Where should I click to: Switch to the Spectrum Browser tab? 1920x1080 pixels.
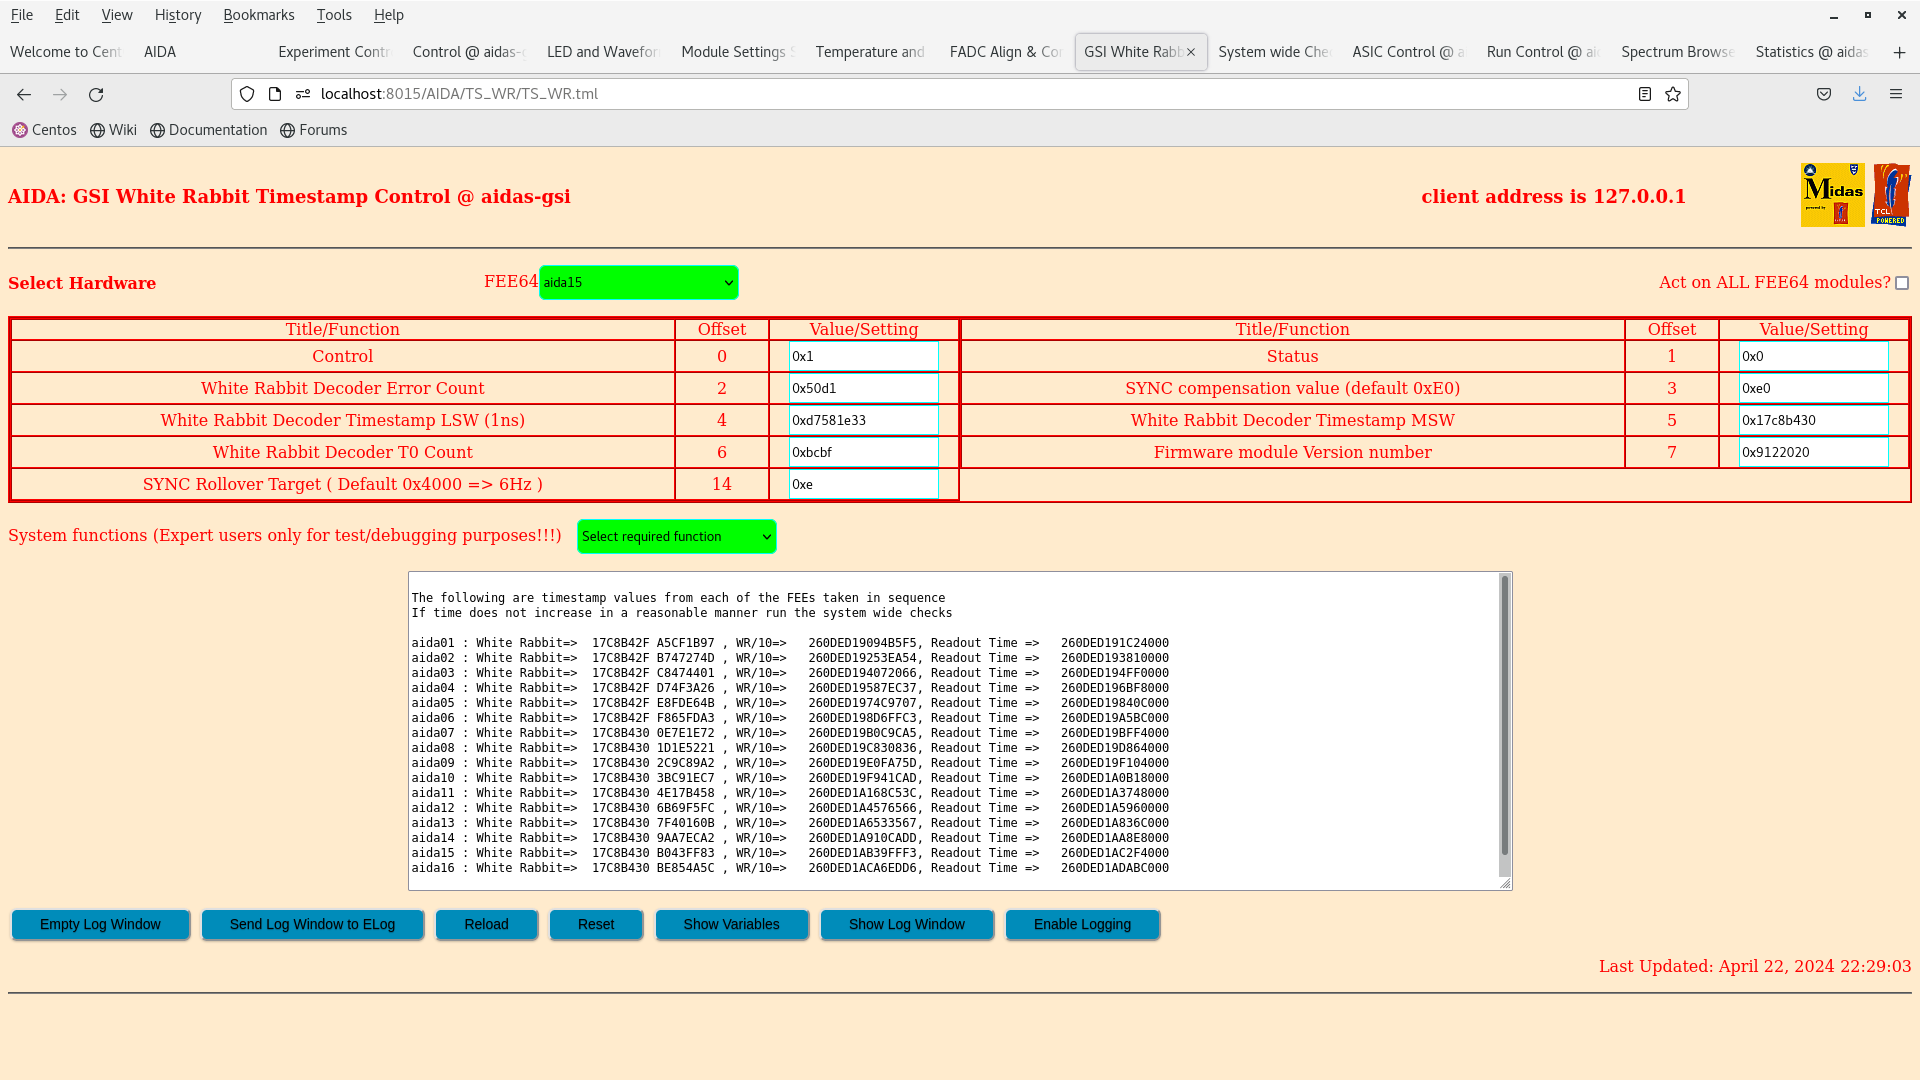[1676, 52]
